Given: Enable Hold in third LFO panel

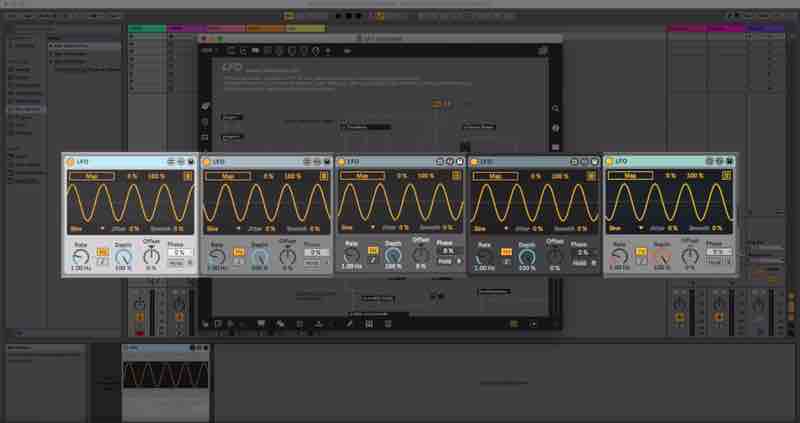Looking at the screenshot, I should tap(444, 261).
